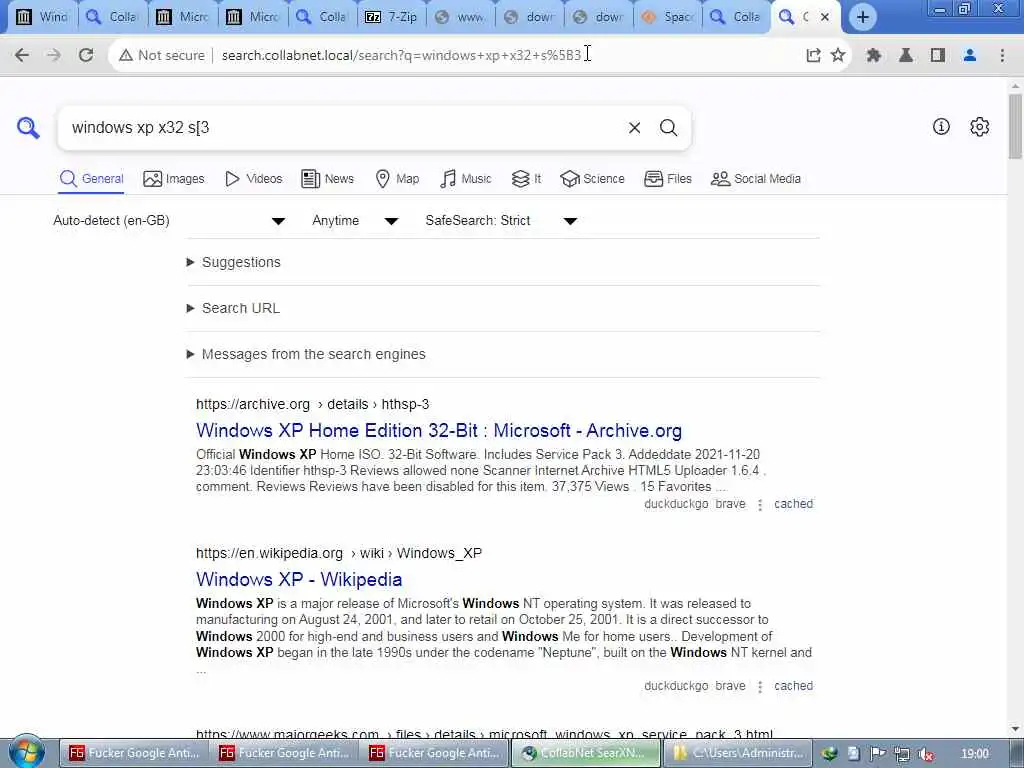Switch to the Files category
The image size is (1024, 768).
coord(667,179)
